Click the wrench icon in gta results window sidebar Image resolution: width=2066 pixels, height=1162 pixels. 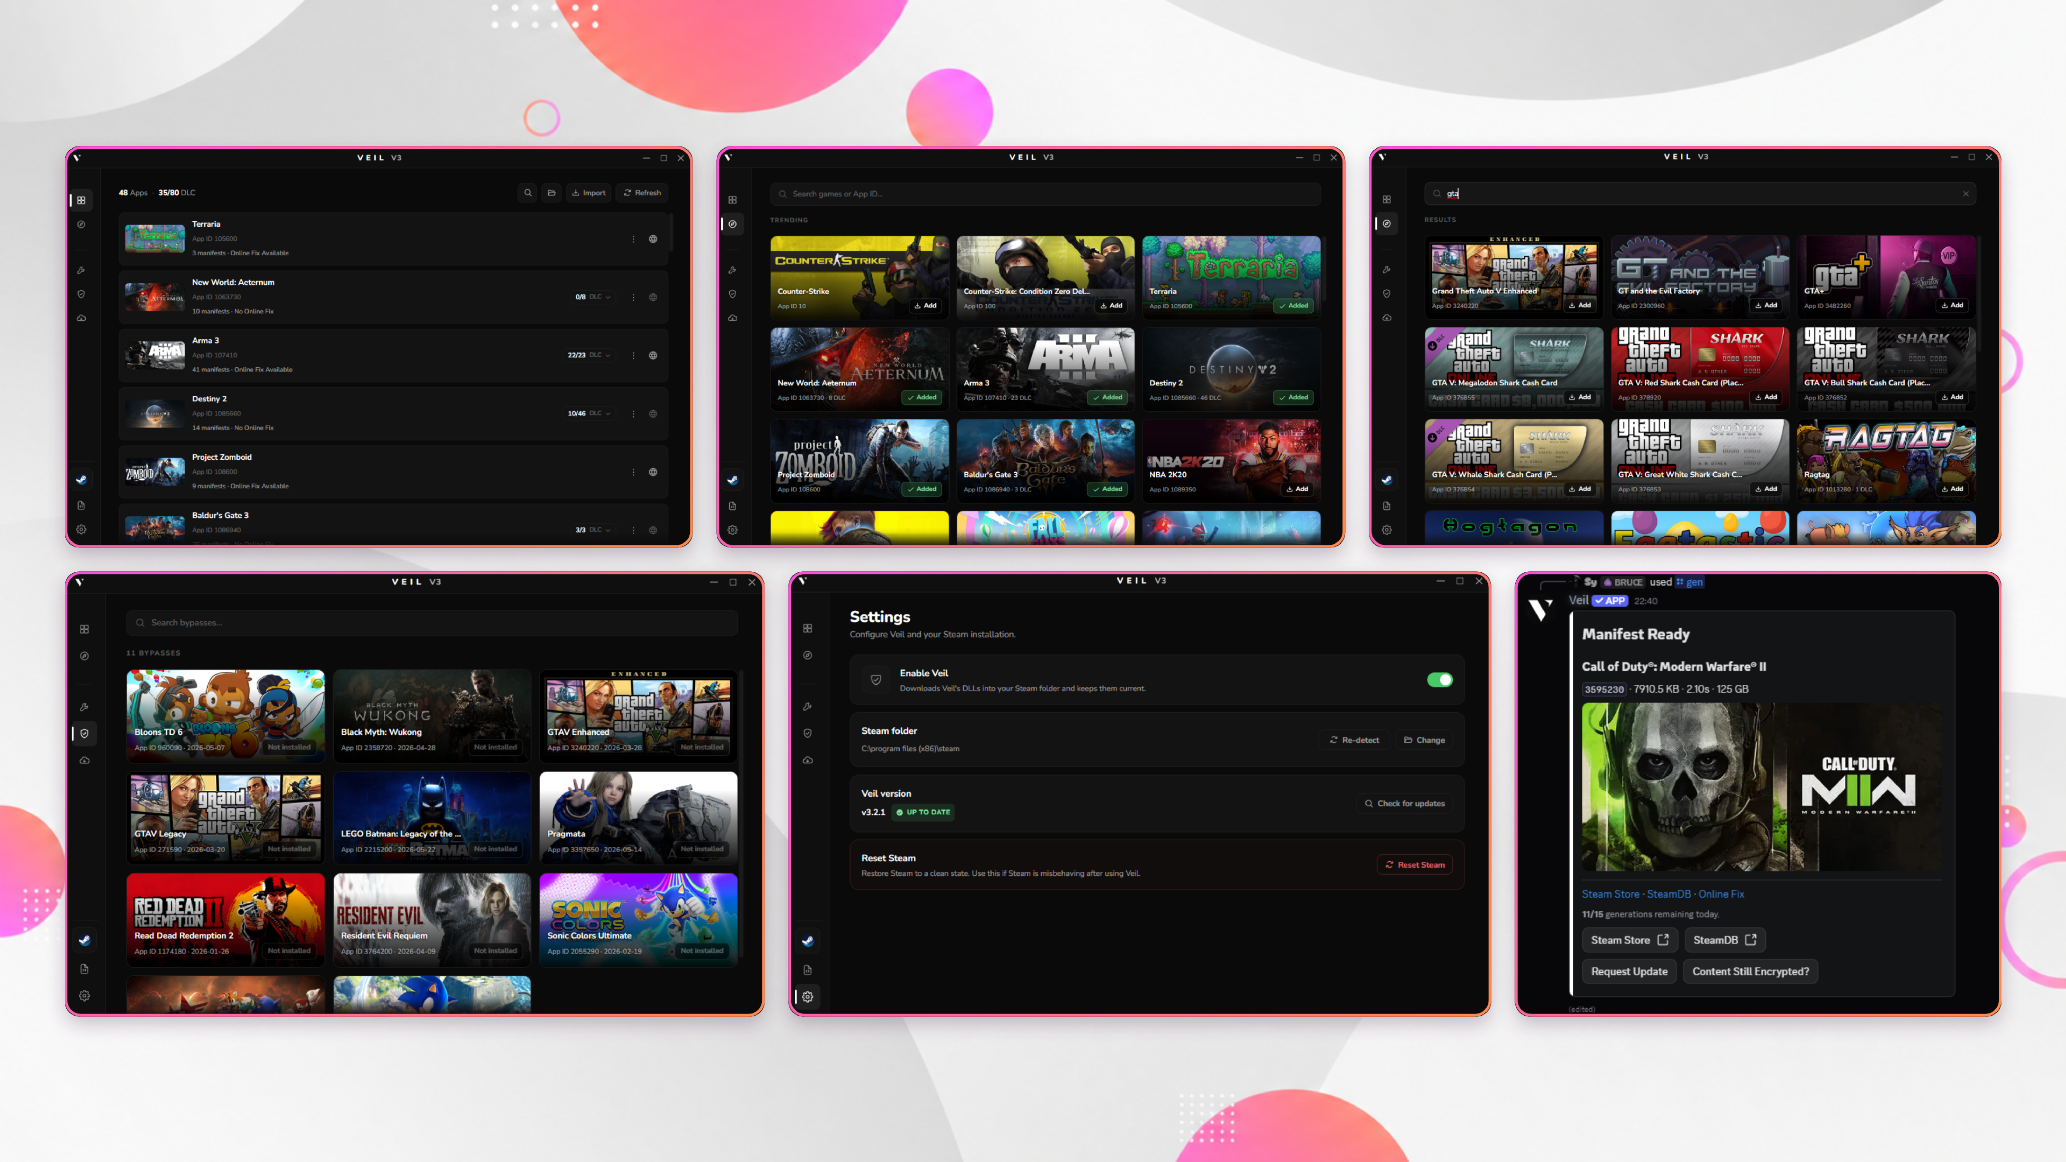(1387, 270)
